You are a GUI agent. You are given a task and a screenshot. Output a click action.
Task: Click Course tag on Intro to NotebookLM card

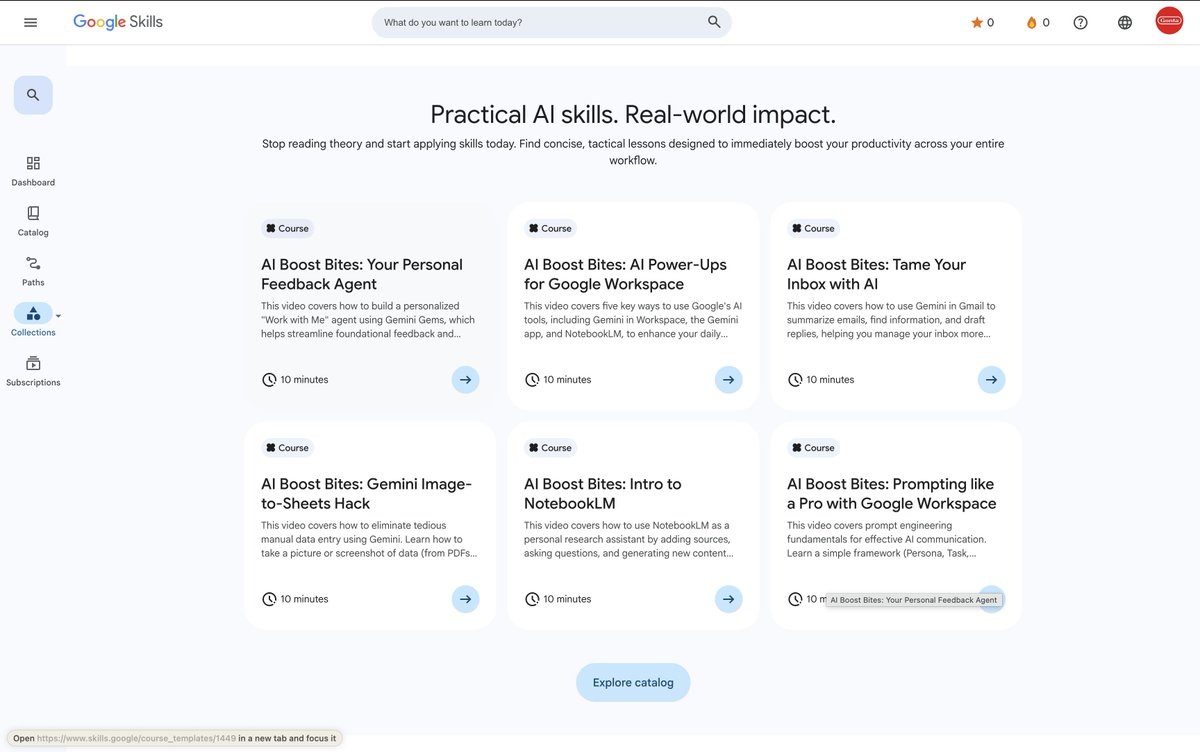coord(551,447)
